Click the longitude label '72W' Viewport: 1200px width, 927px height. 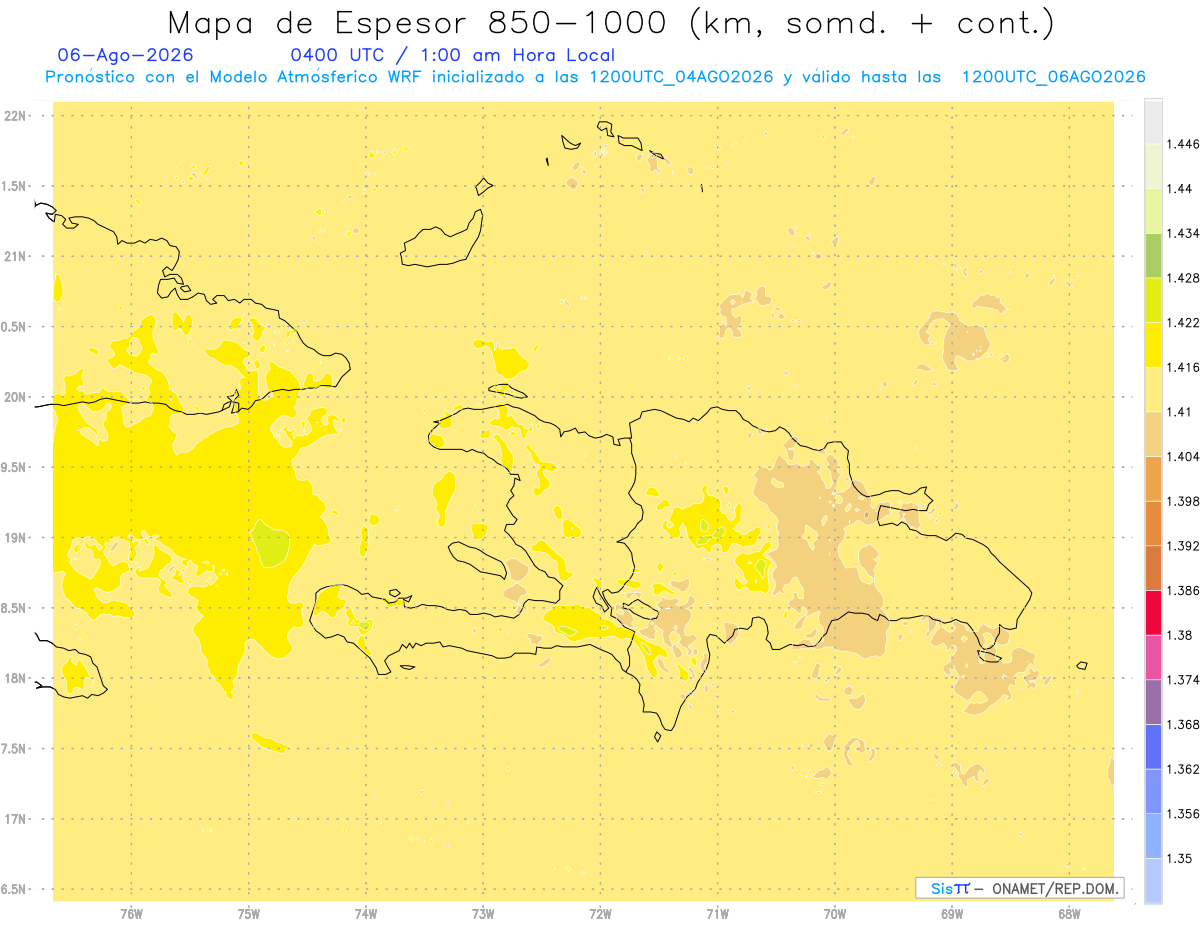tap(600, 914)
